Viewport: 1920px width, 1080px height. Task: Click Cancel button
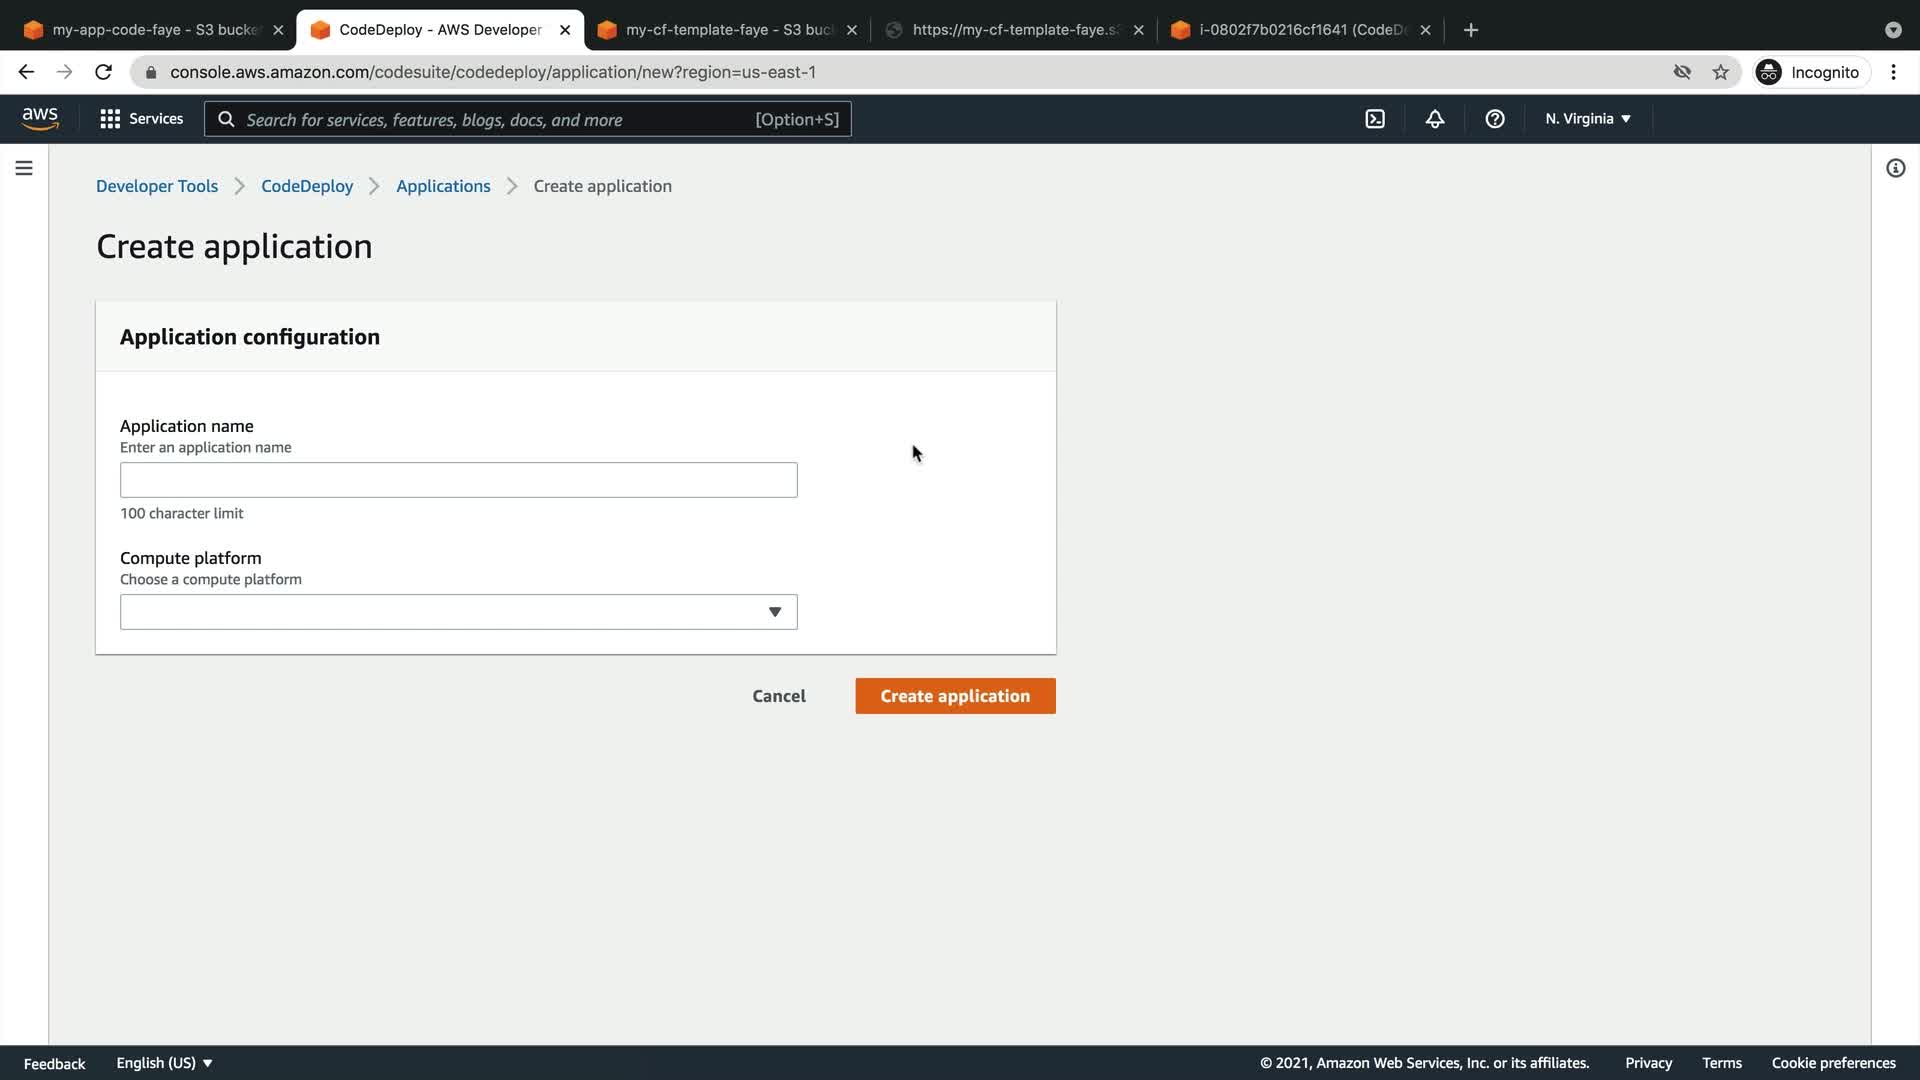click(x=778, y=696)
